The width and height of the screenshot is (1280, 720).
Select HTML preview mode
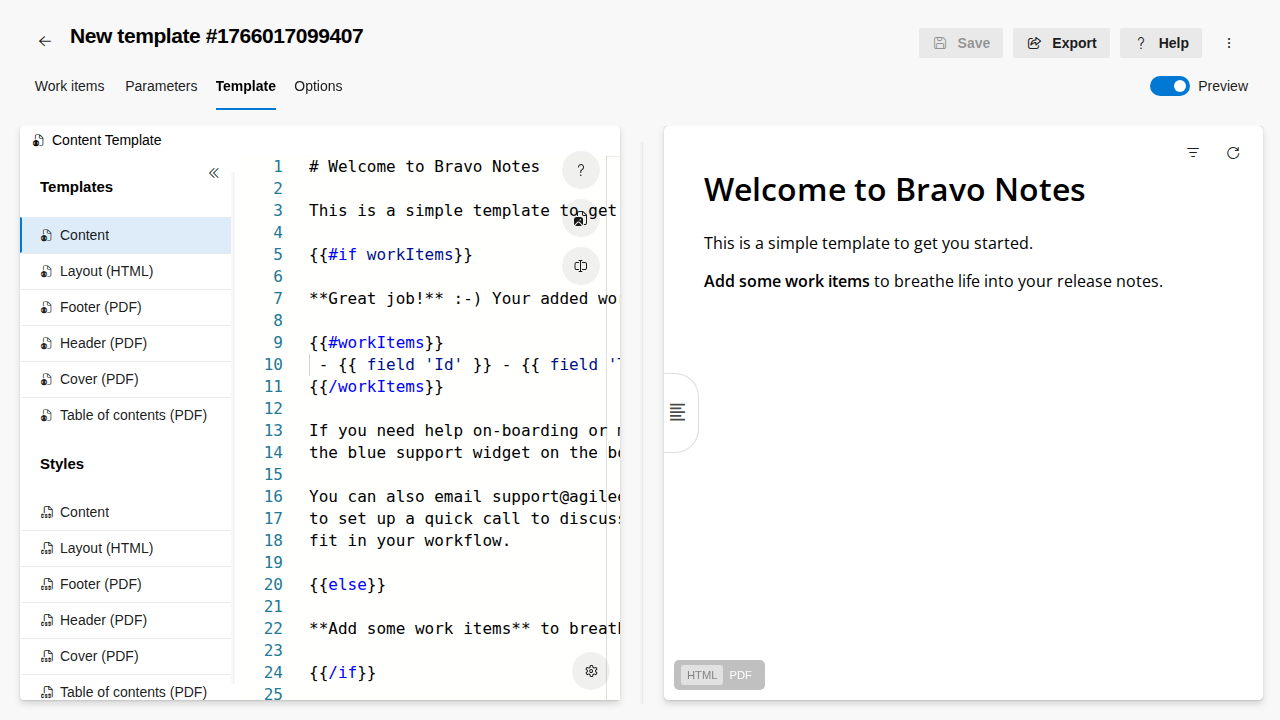702,675
